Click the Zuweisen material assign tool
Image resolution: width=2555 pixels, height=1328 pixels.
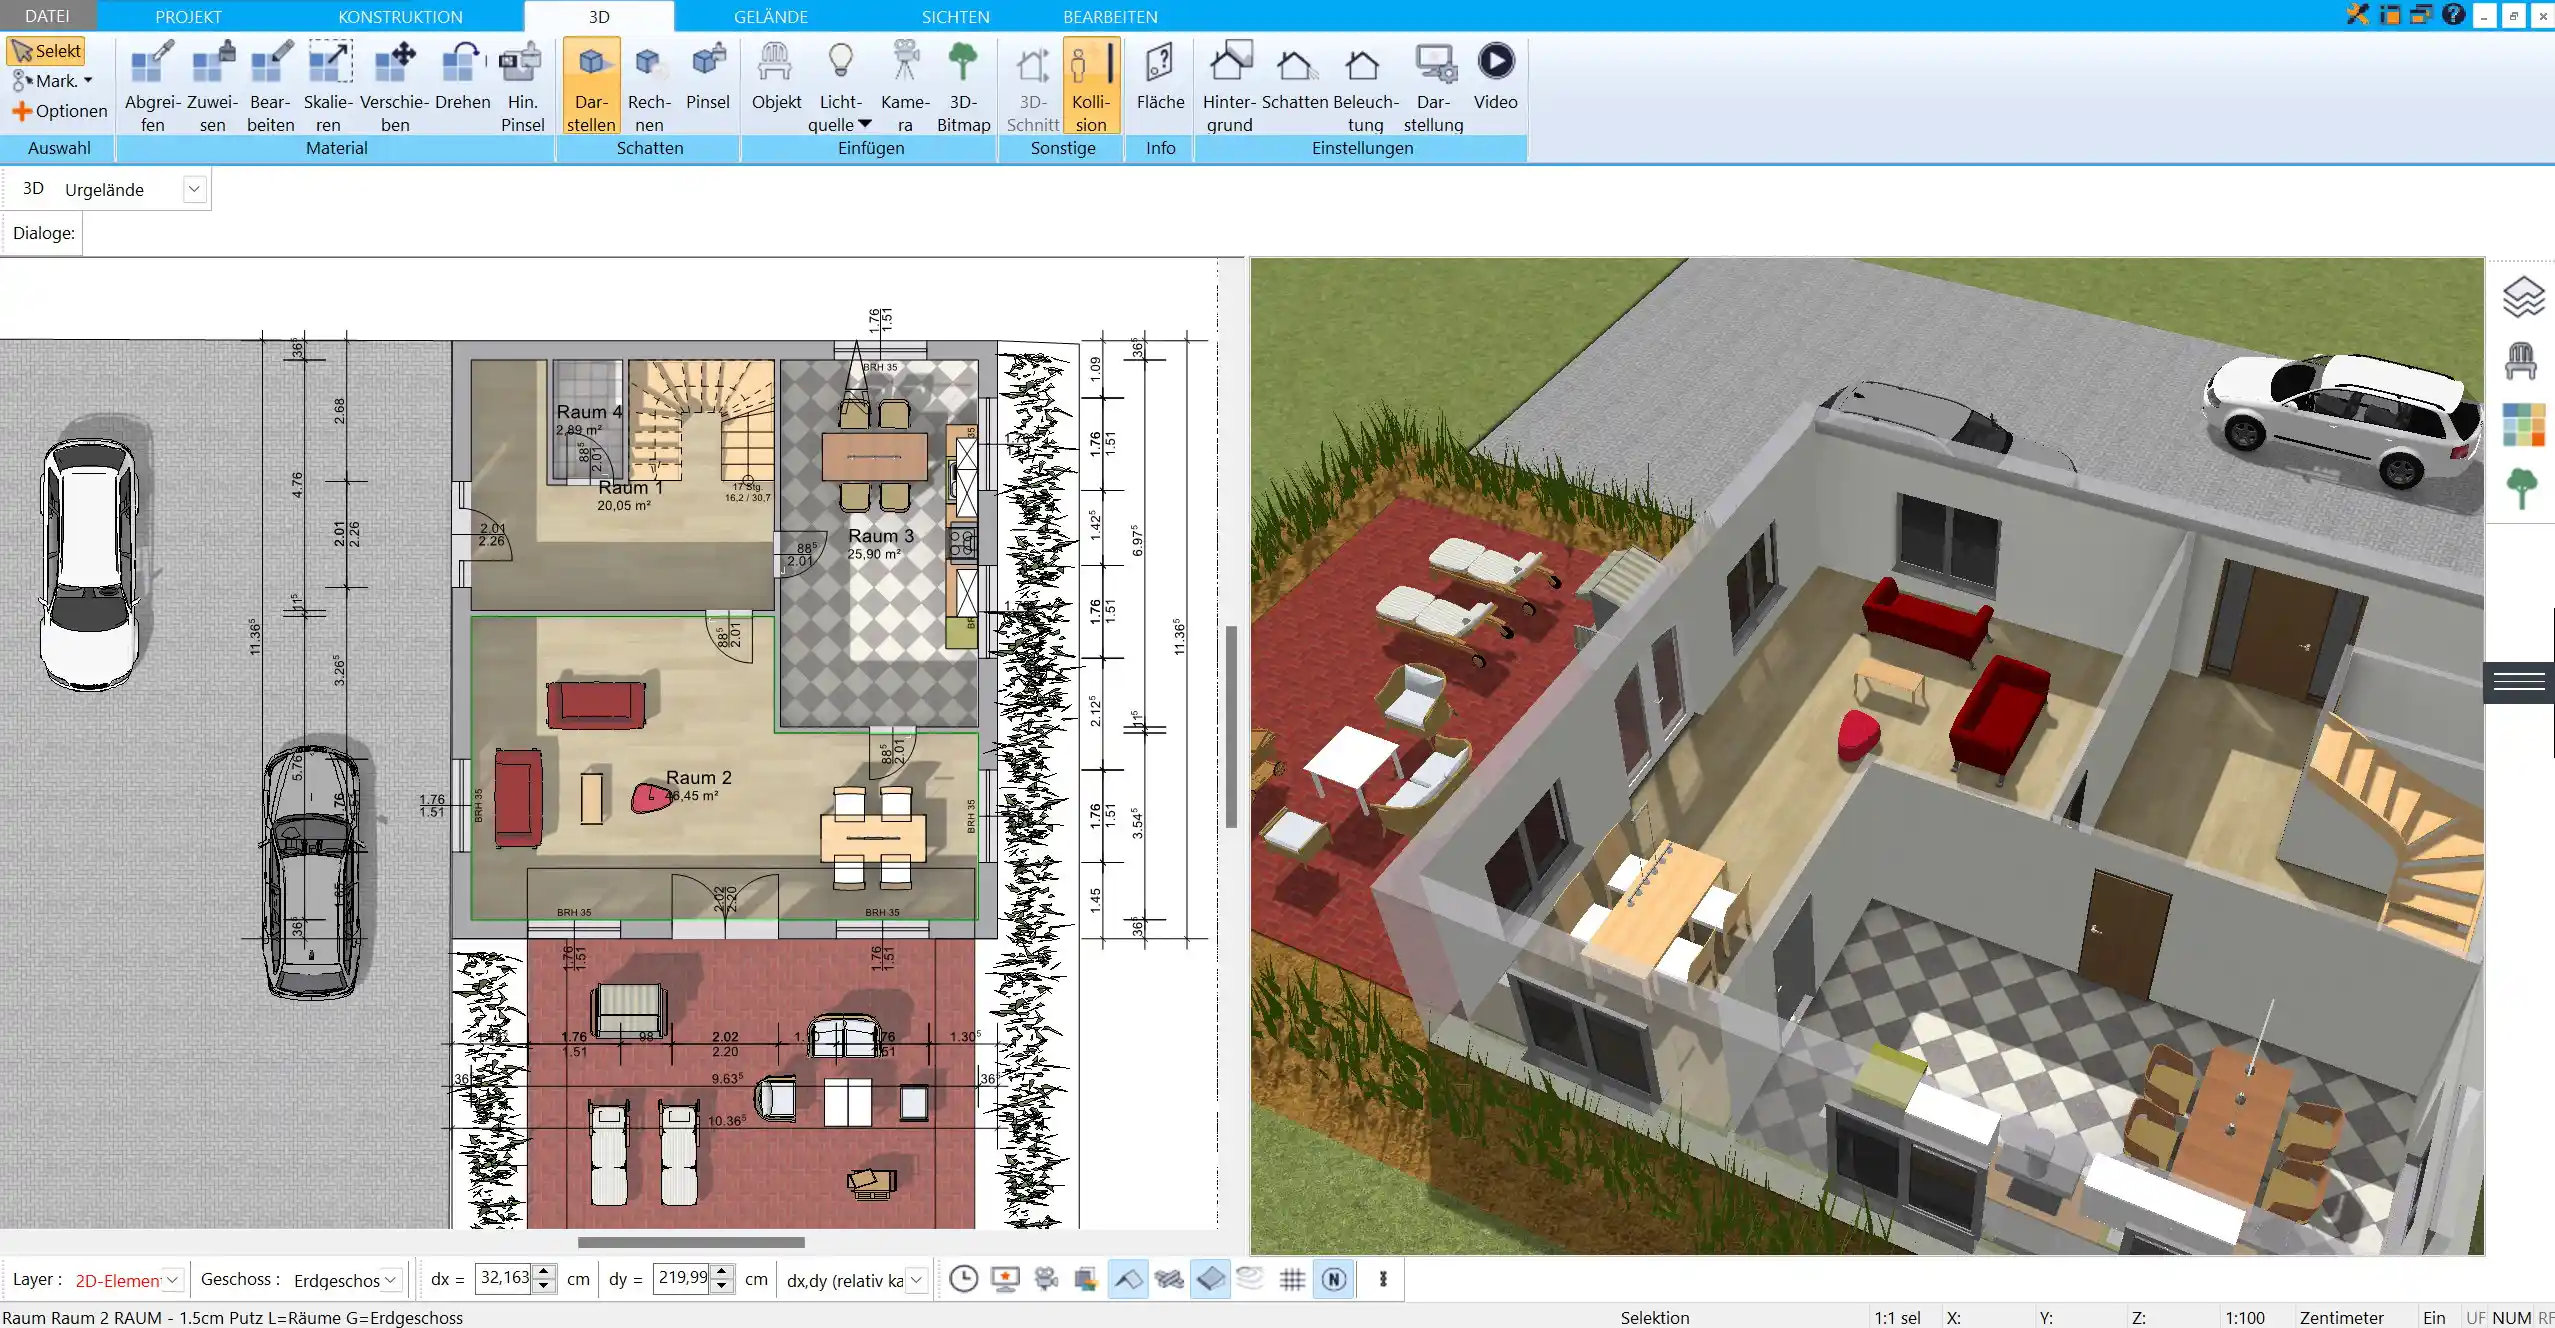(x=212, y=86)
